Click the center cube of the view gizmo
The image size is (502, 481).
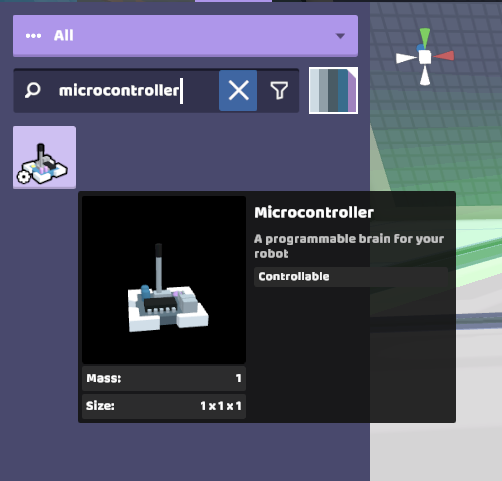[425, 57]
